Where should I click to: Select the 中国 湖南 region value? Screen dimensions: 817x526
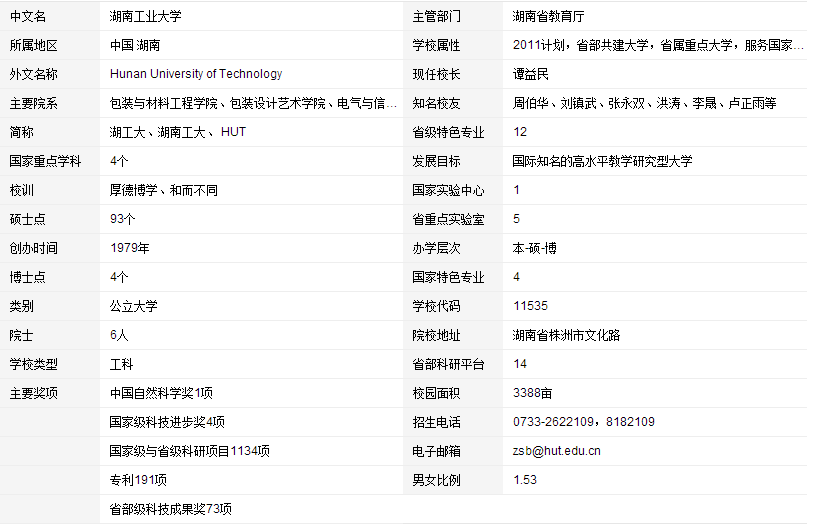point(135,45)
